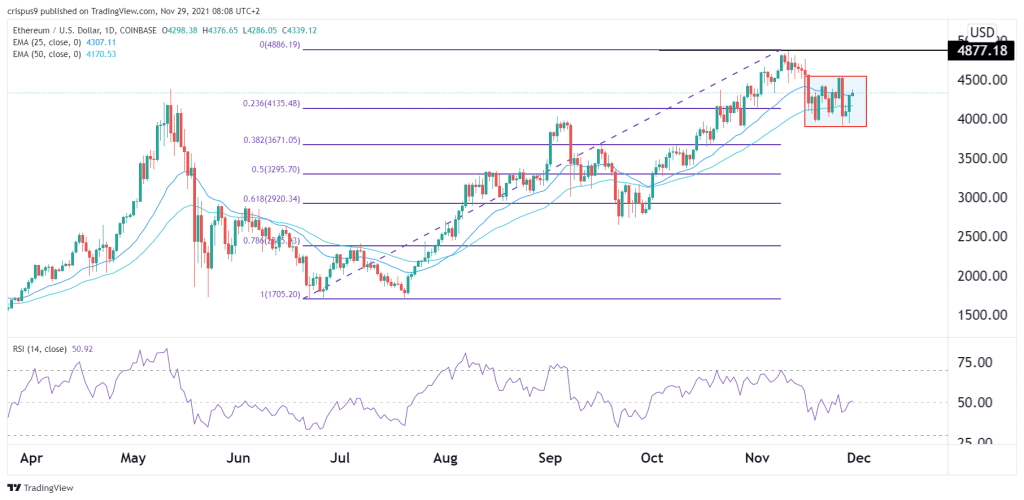Click the Aug label on time axis

click(x=444, y=458)
